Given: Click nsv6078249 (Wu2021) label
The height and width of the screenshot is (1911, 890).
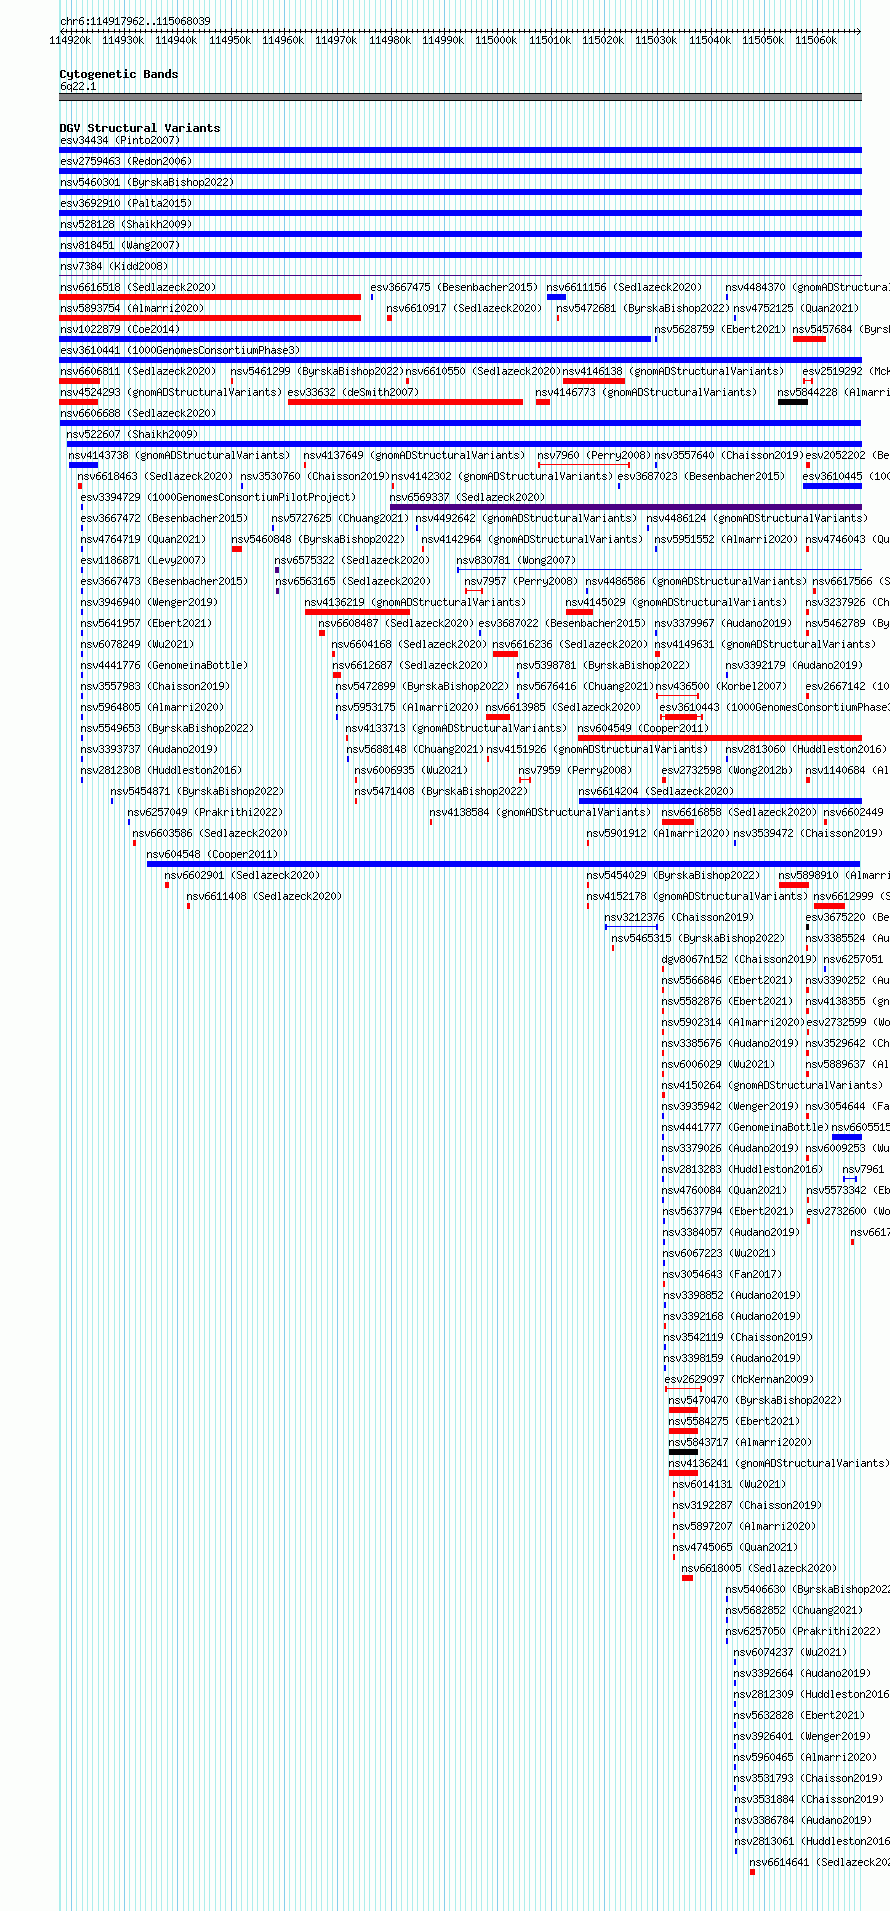Looking at the screenshot, I should (x=137, y=645).
